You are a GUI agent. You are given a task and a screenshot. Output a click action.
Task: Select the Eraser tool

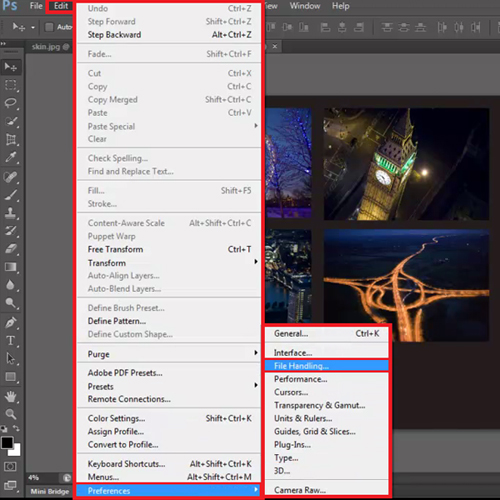pyautogui.click(x=11, y=249)
